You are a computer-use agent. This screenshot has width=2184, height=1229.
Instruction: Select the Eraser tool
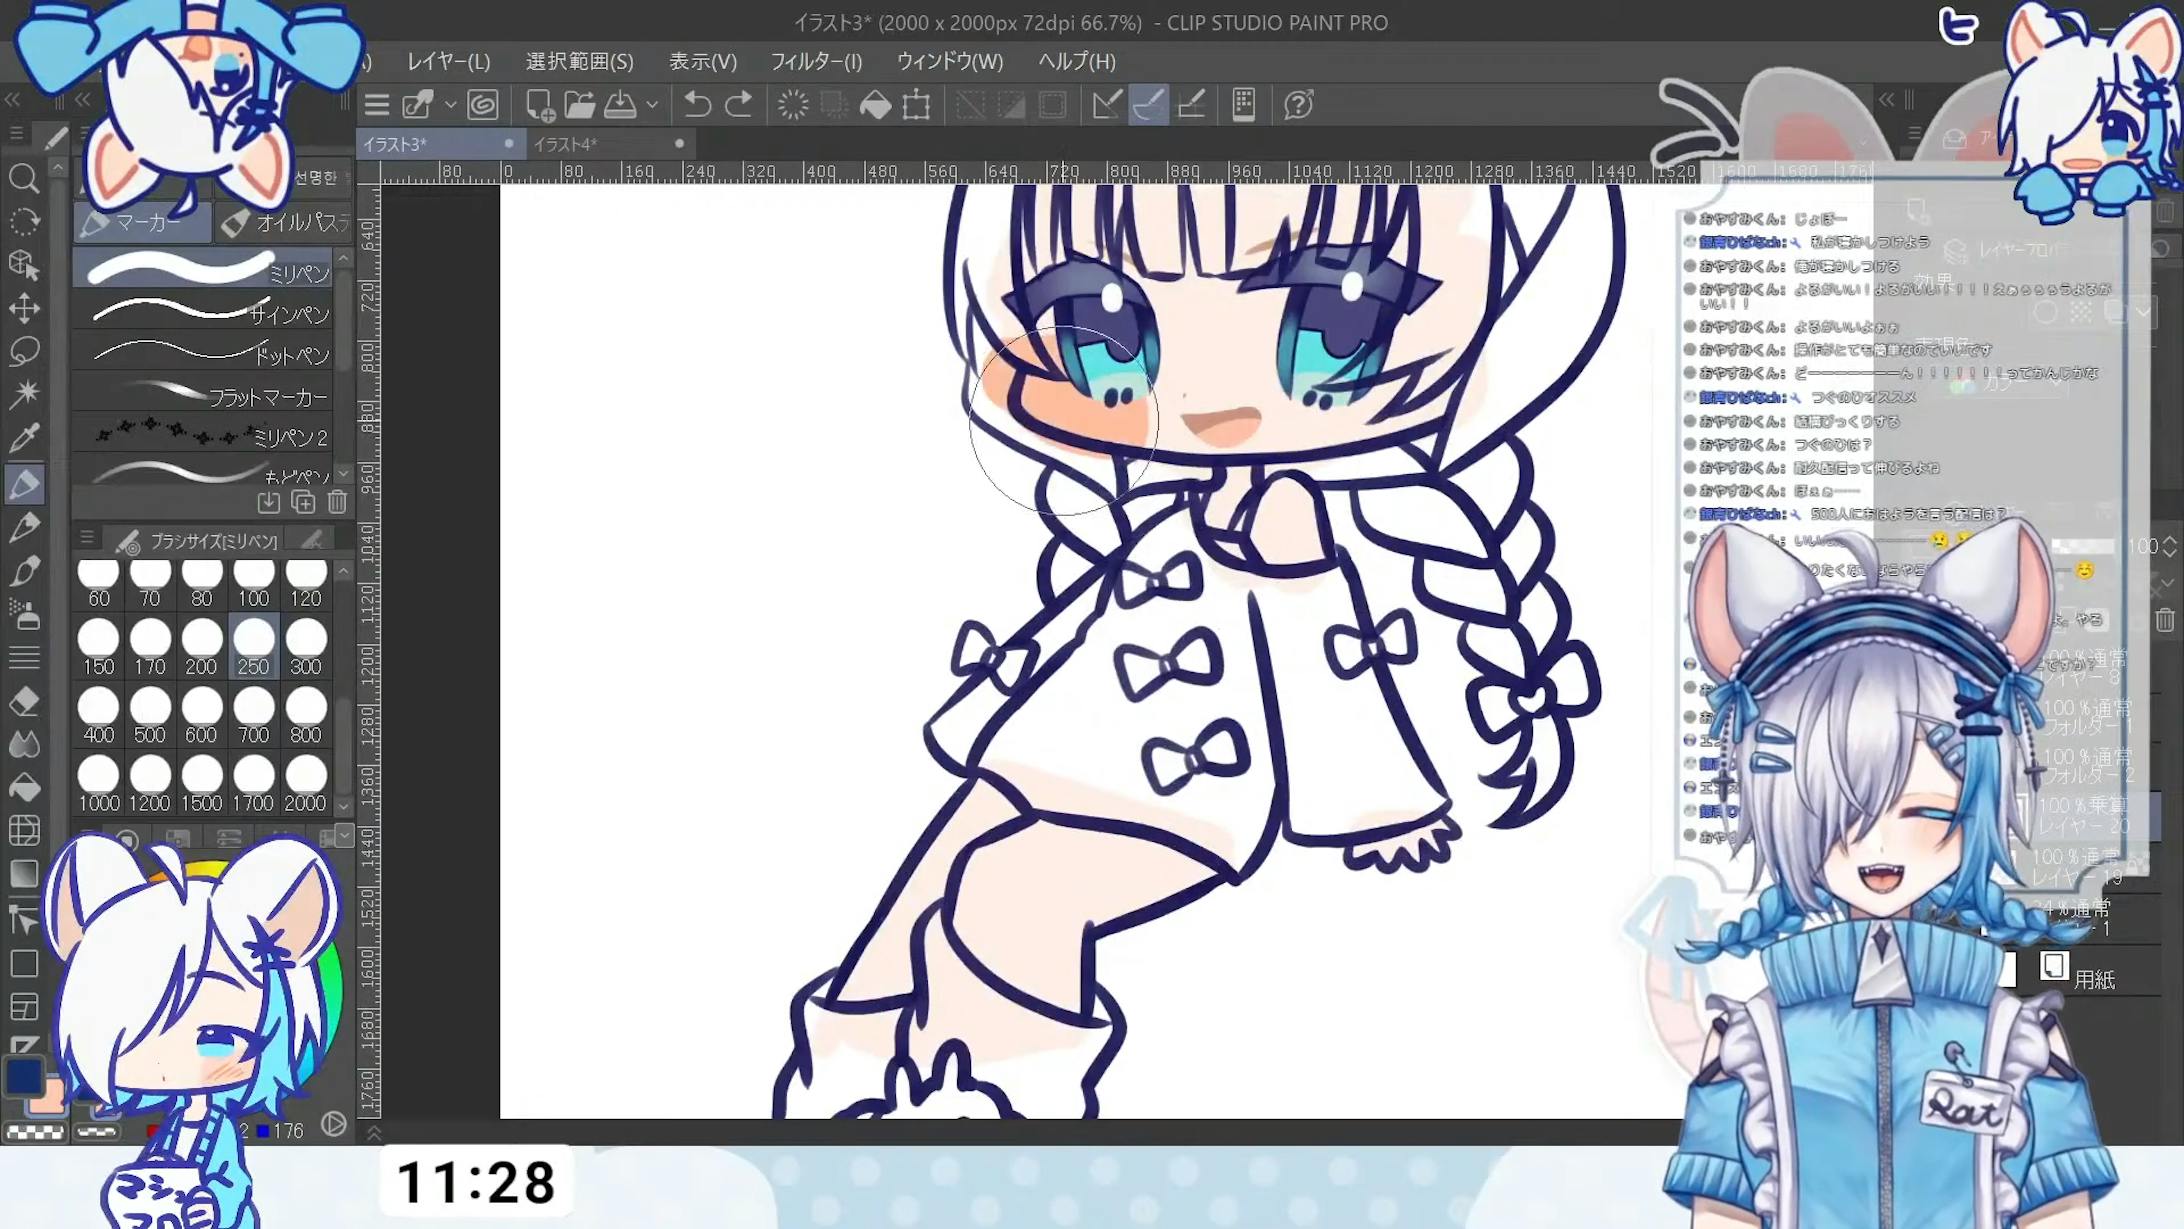pos(24,701)
